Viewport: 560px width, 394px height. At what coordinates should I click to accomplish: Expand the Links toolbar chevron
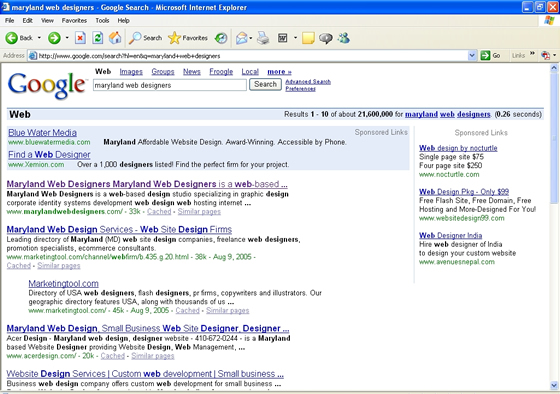coord(532,54)
